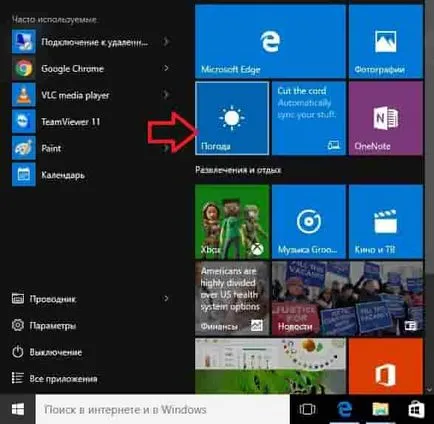Click the Windows Start button
Screen dimensions: 434x424
[18, 409]
